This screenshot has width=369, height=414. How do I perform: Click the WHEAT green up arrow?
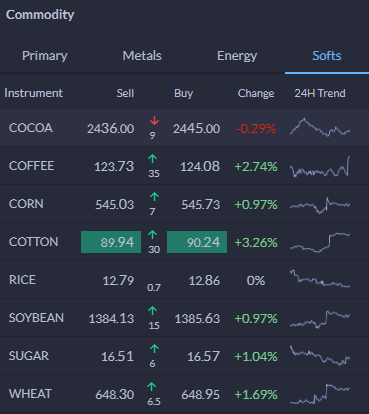pyautogui.click(x=151, y=387)
